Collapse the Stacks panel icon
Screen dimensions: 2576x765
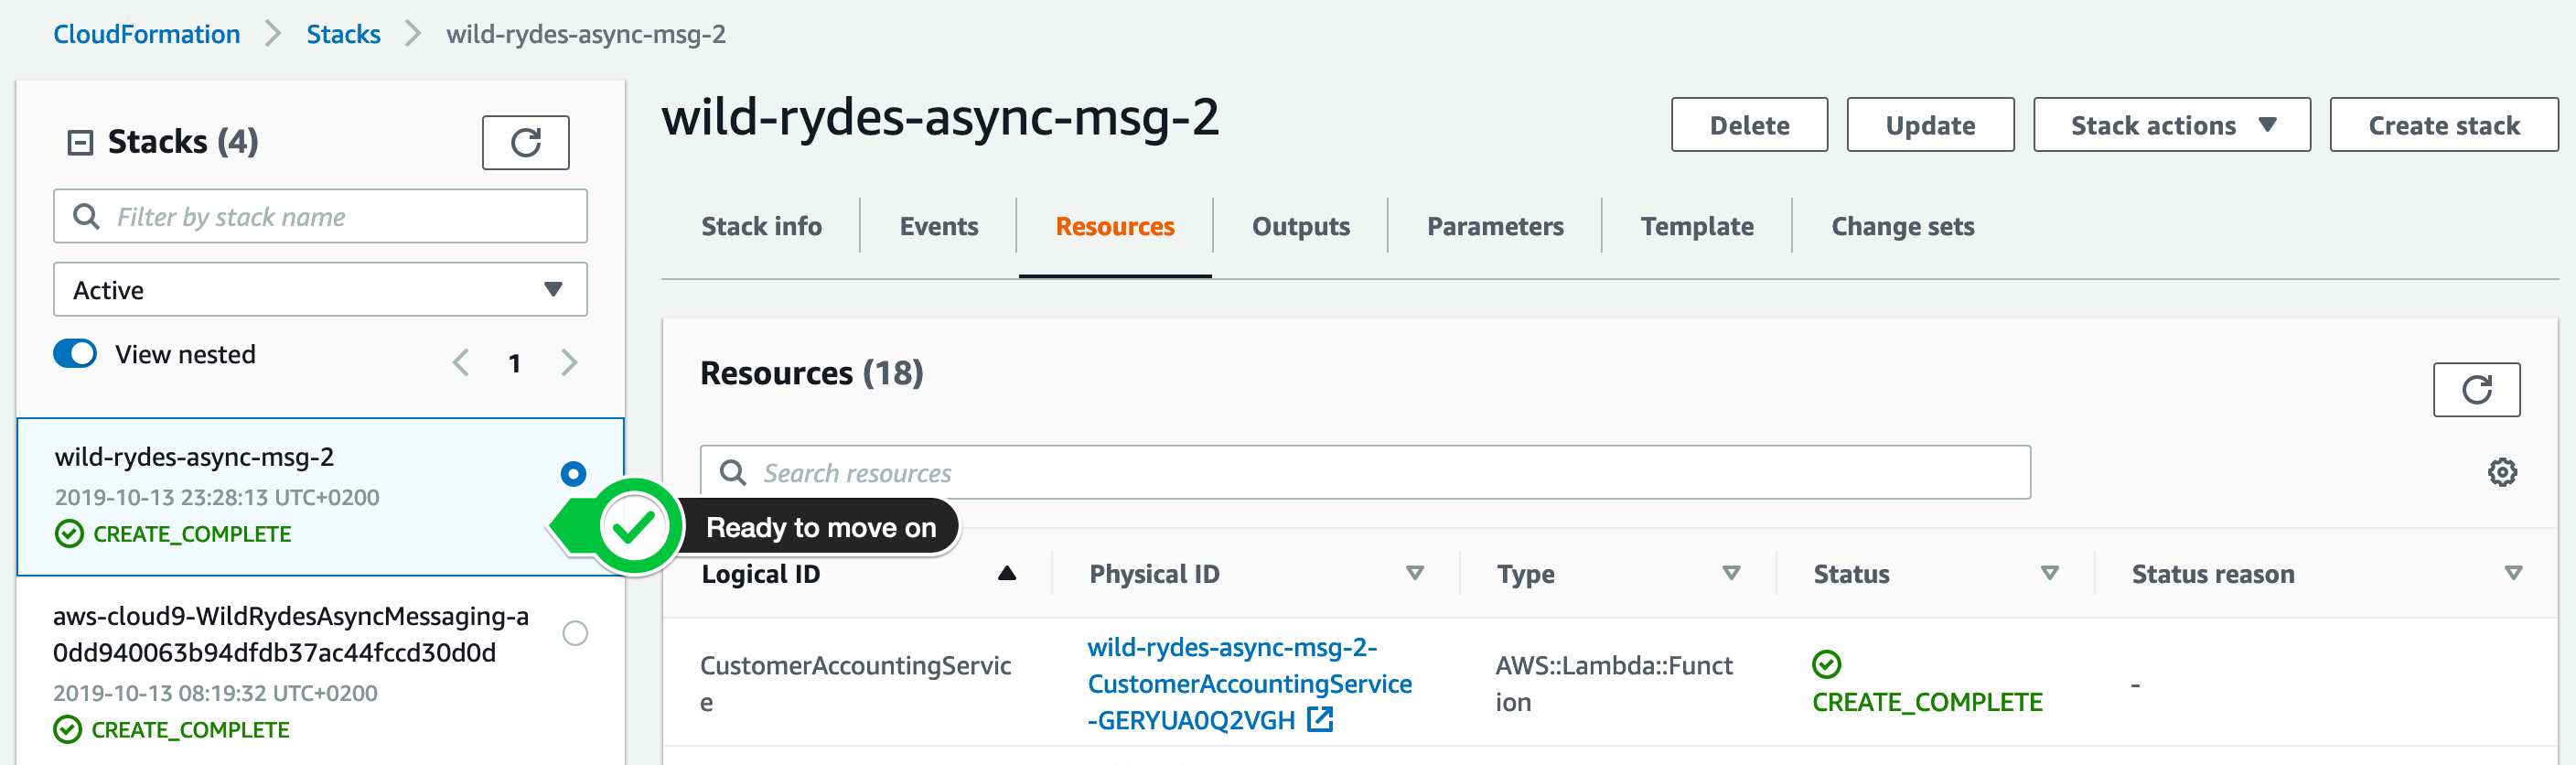pos(80,143)
